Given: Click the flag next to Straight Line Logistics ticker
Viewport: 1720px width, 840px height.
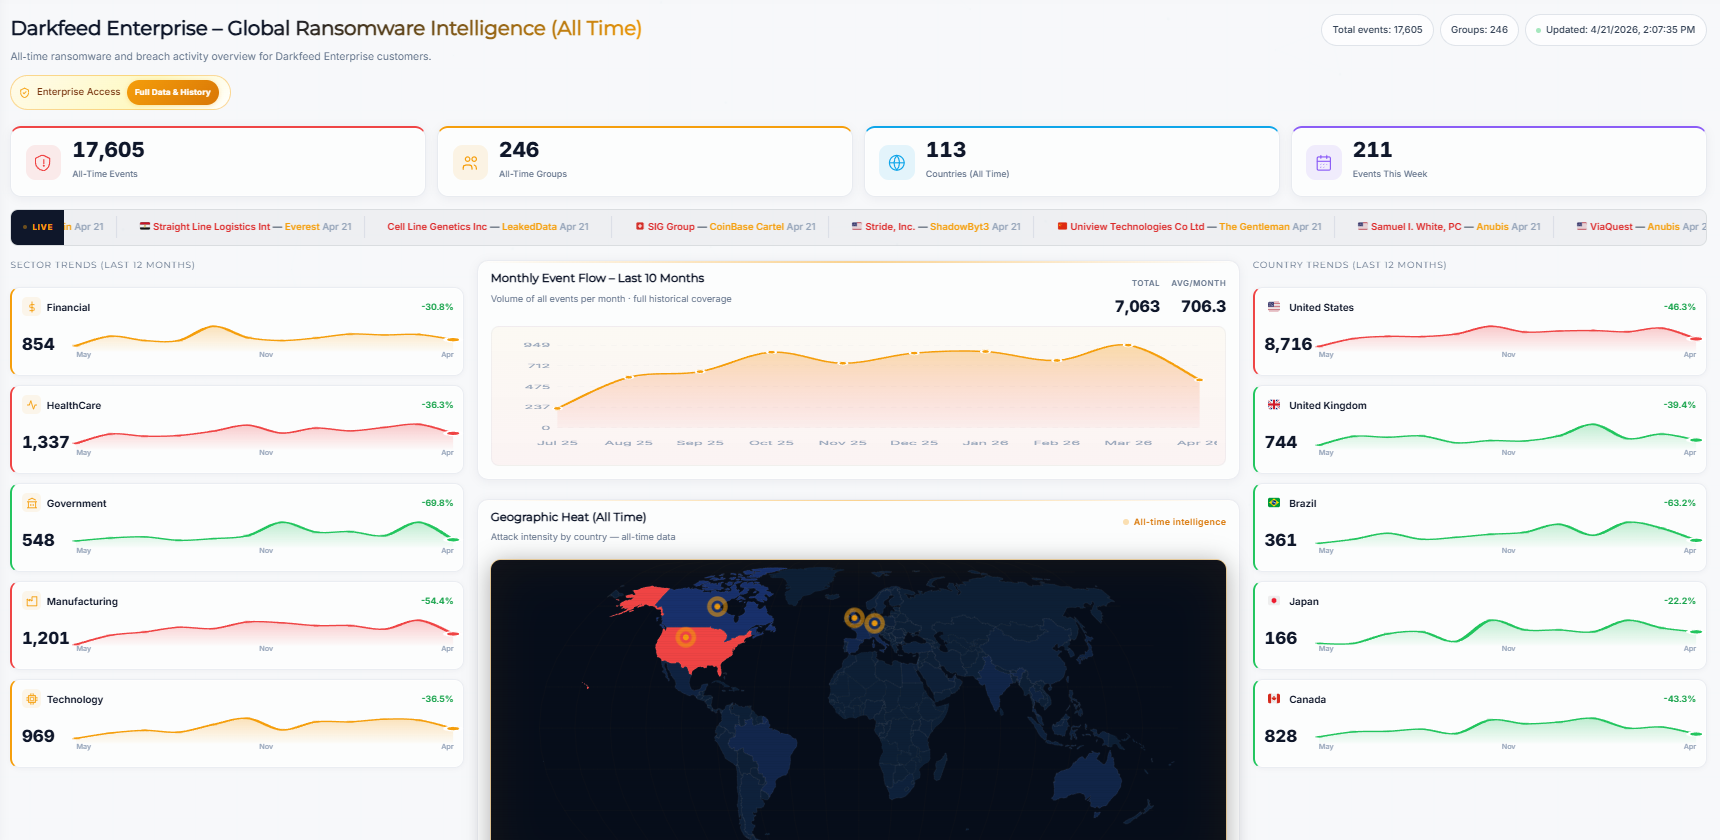Looking at the screenshot, I should tap(145, 226).
